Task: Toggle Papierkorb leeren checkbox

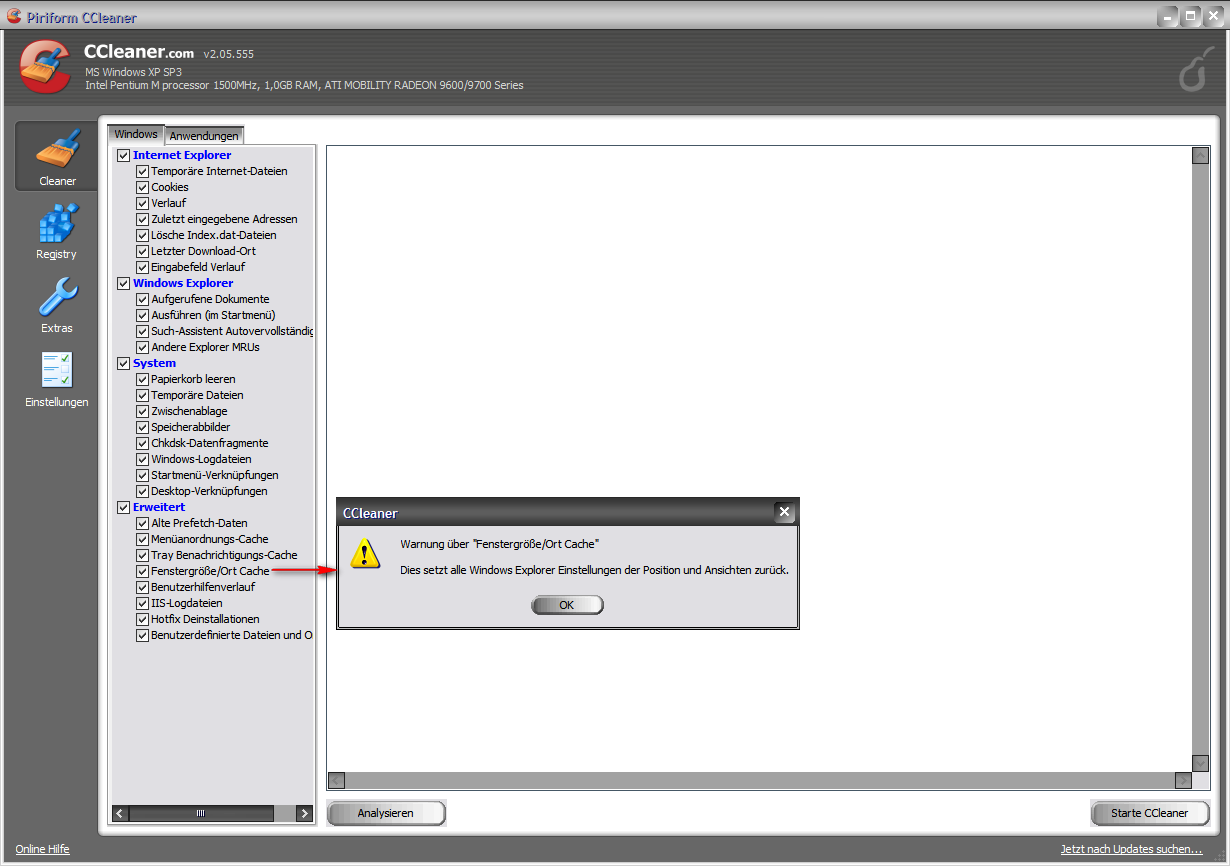Action: (142, 379)
